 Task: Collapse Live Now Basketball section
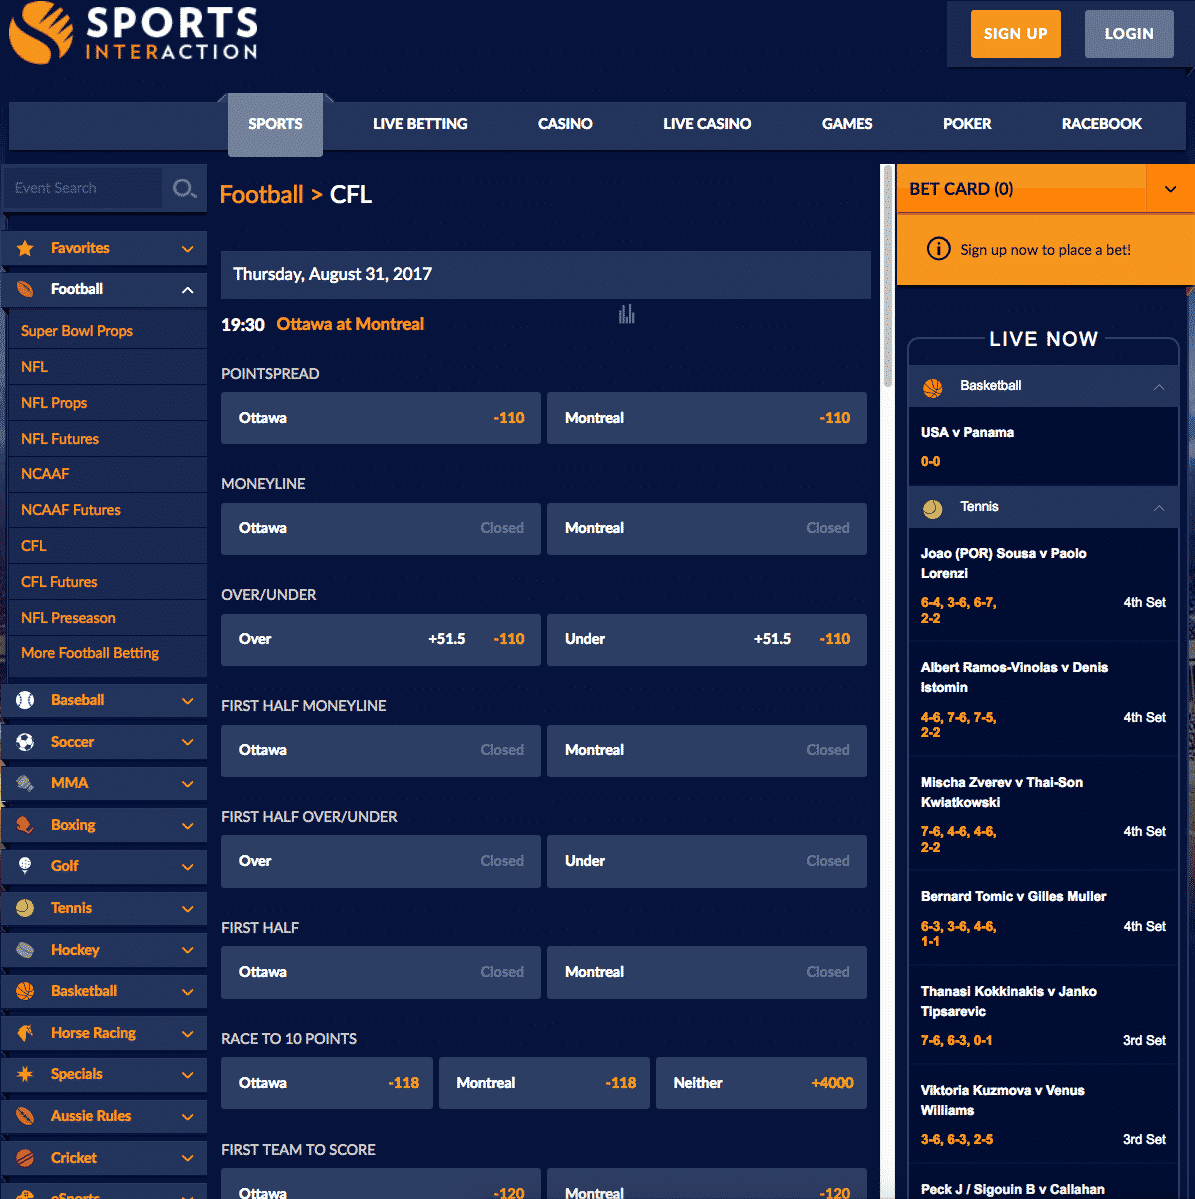(1159, 387)
